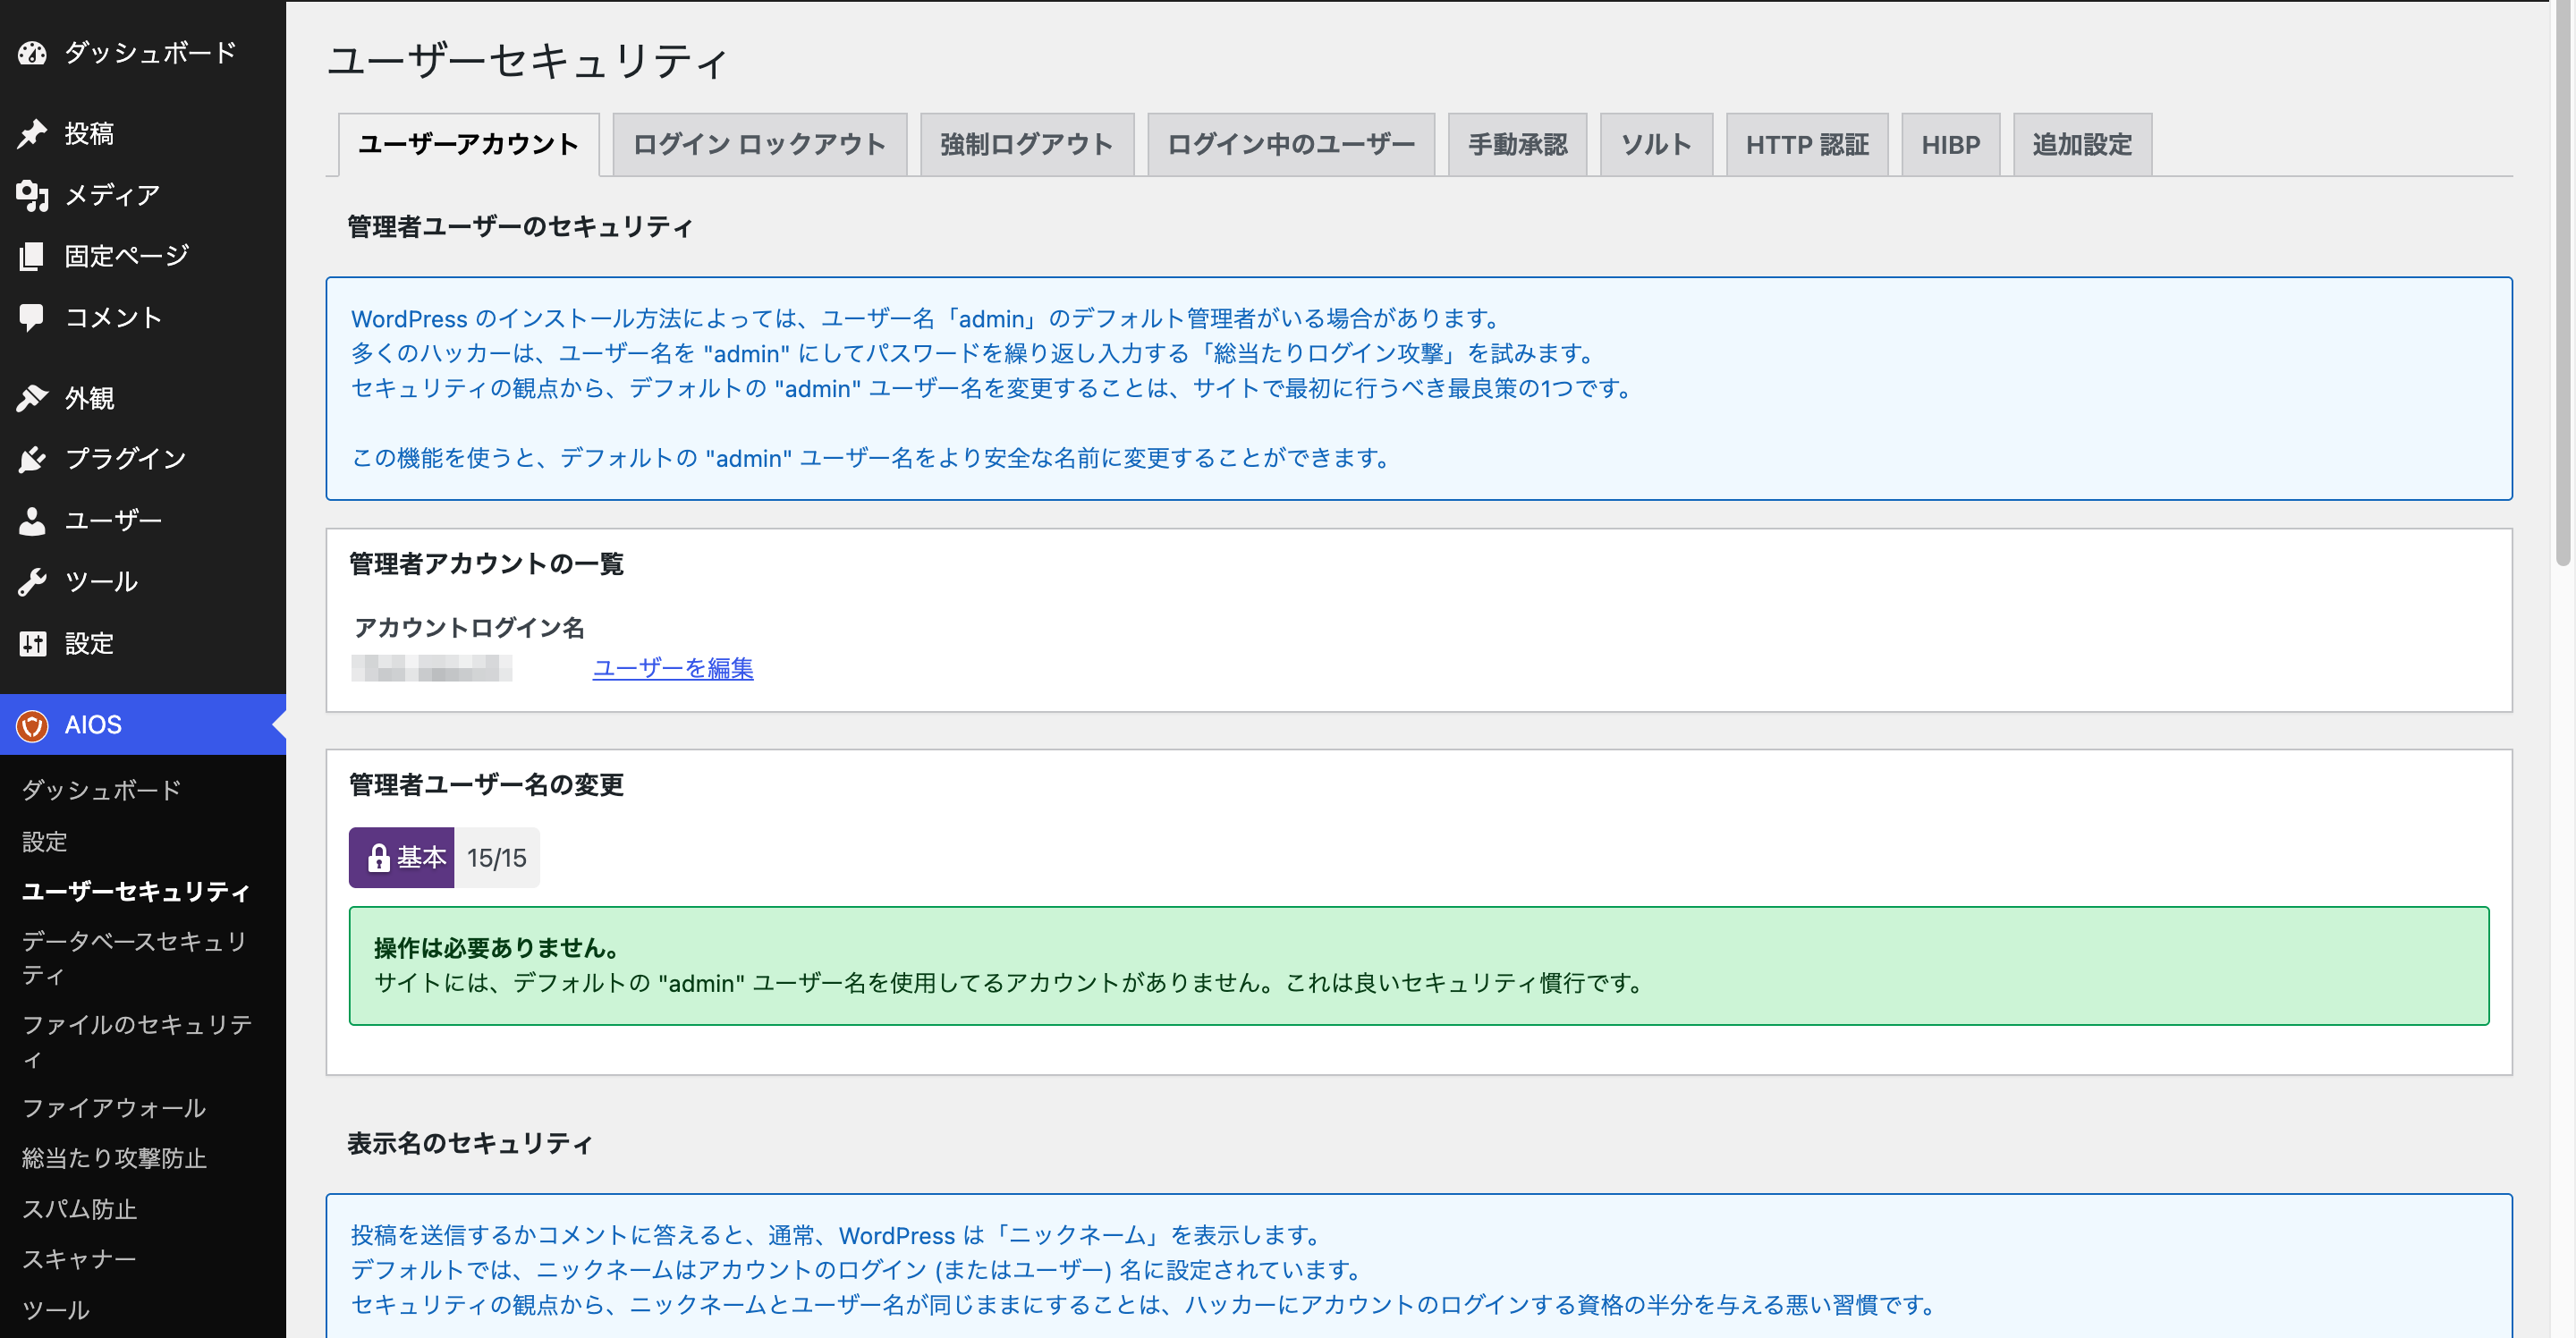
Task: Select the ログイン中のユーザー tab
Action: (x=1290, y=145)
